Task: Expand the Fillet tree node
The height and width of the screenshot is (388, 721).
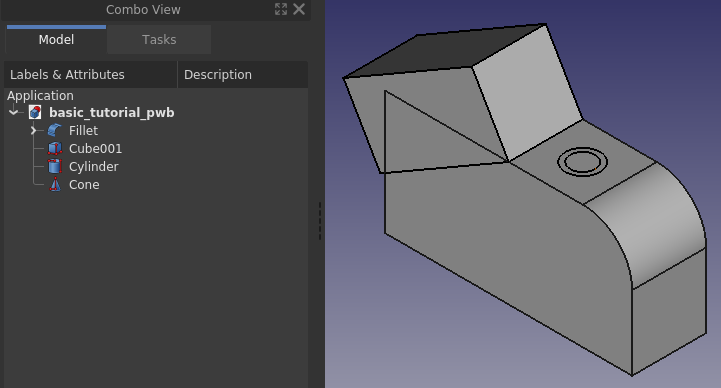Action: (33, 131)
